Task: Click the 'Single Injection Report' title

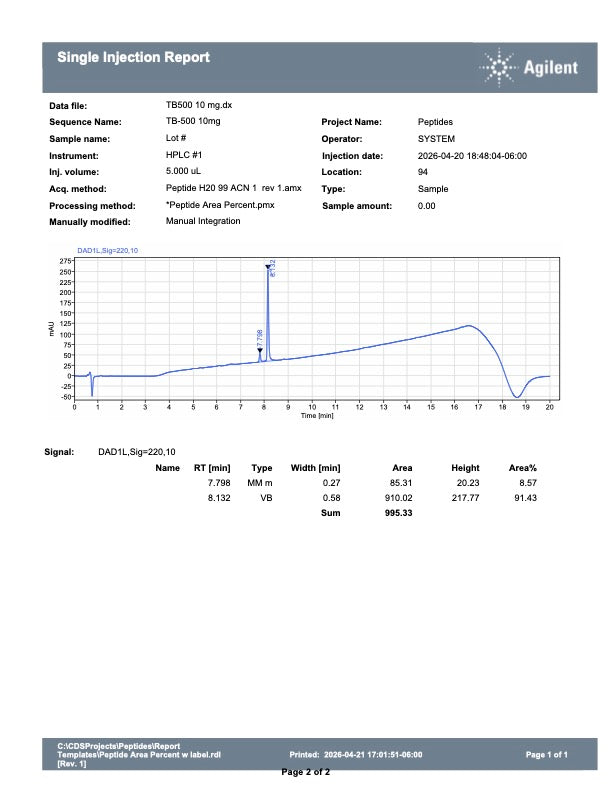Action: pyautogui.click(x=133, y=57)
